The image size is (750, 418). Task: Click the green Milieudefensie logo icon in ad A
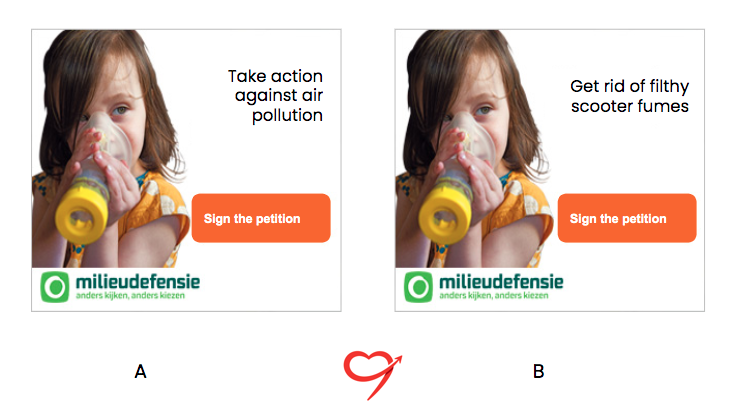click(55, 288)
